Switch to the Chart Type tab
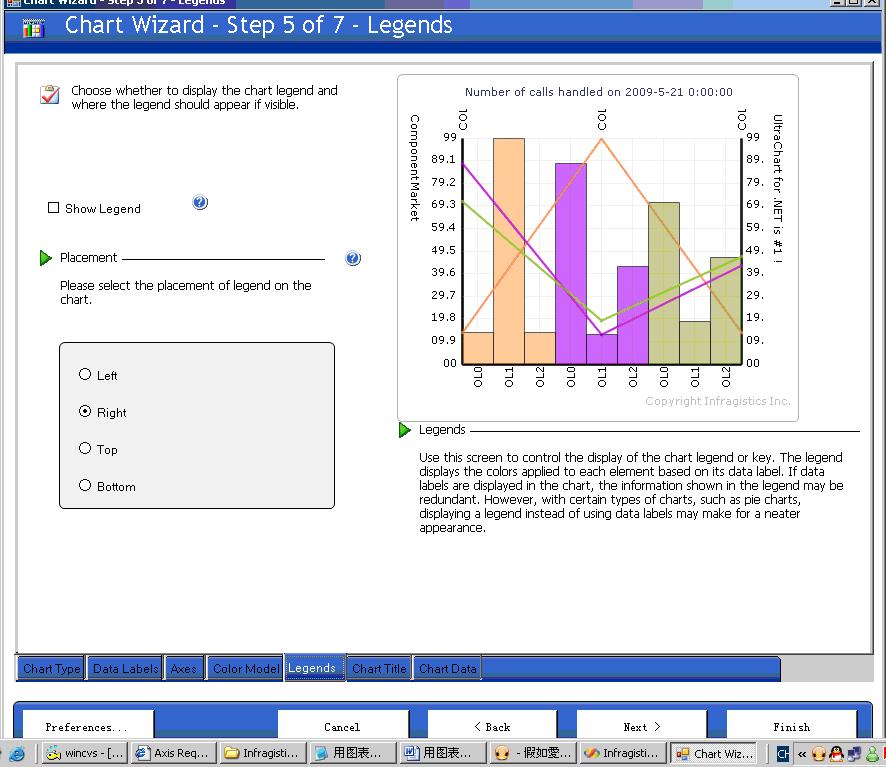Viewport: 886px width, 767px height. coord(51,669)
